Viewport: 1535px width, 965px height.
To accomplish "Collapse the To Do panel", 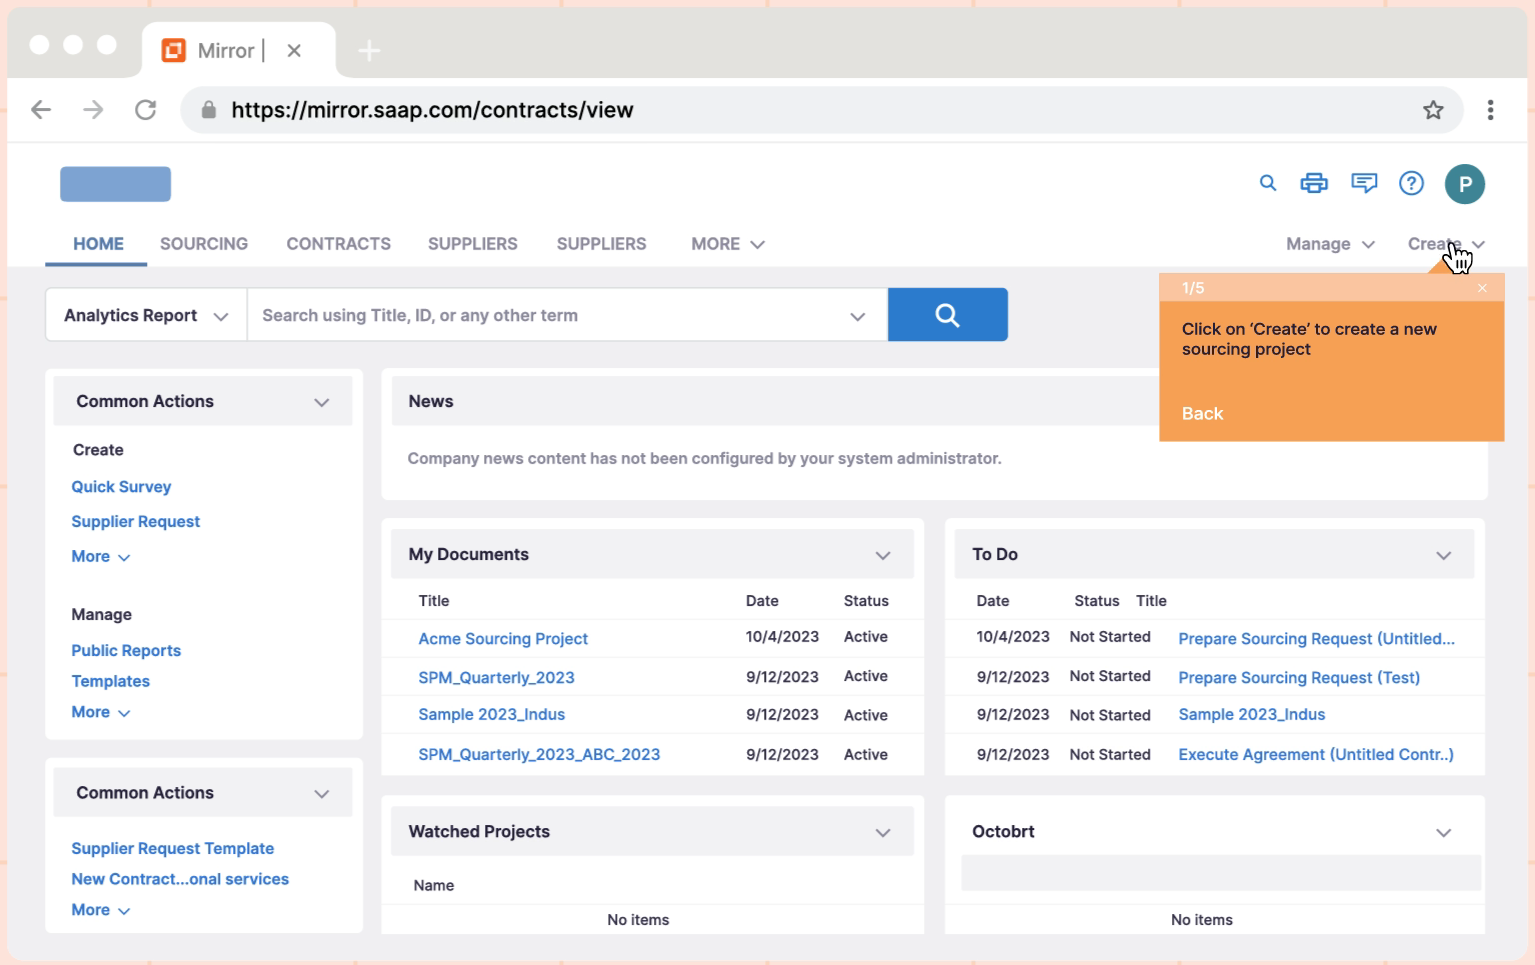I will 1444,555.
